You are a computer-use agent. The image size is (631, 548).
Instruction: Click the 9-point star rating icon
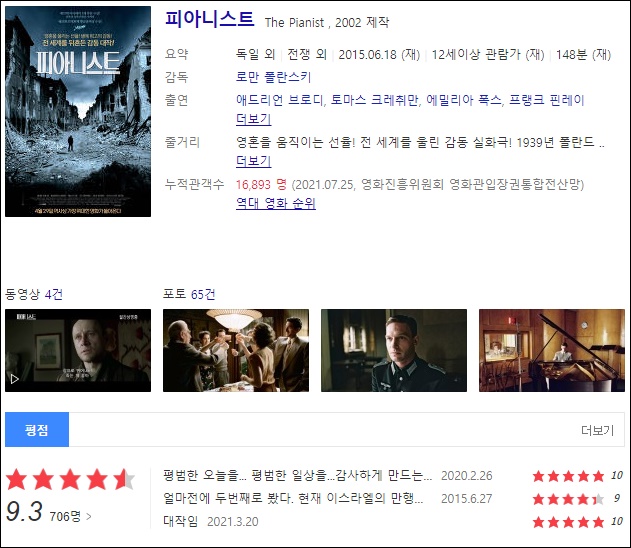[568, 499]
